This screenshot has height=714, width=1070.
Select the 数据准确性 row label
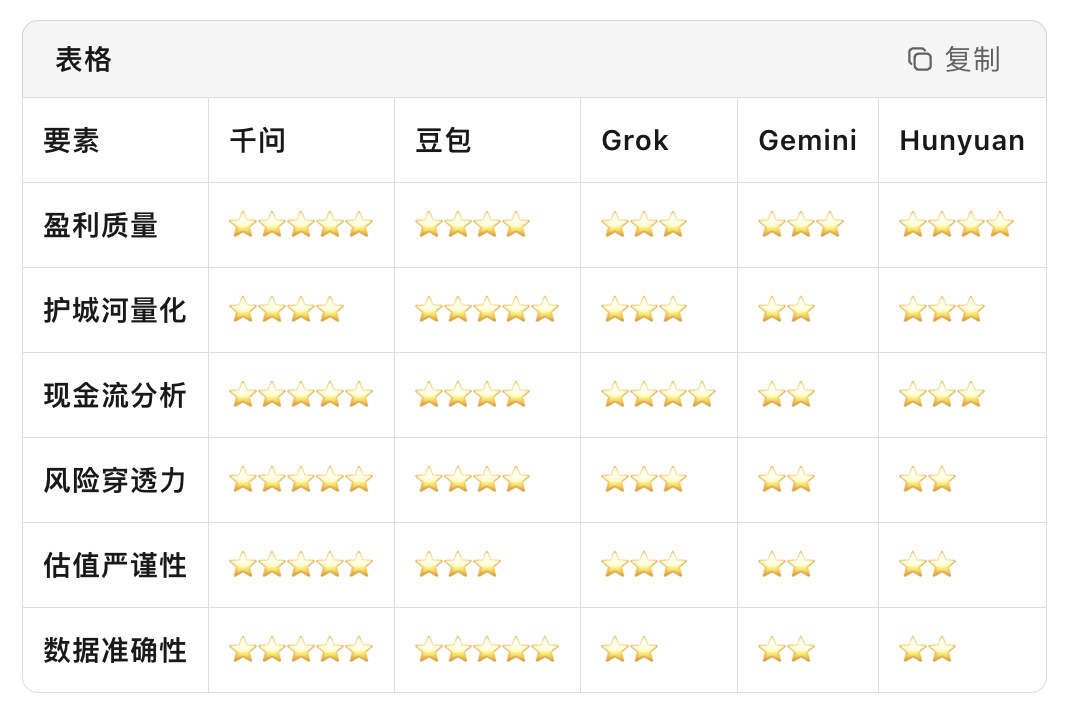coord(115,651)
